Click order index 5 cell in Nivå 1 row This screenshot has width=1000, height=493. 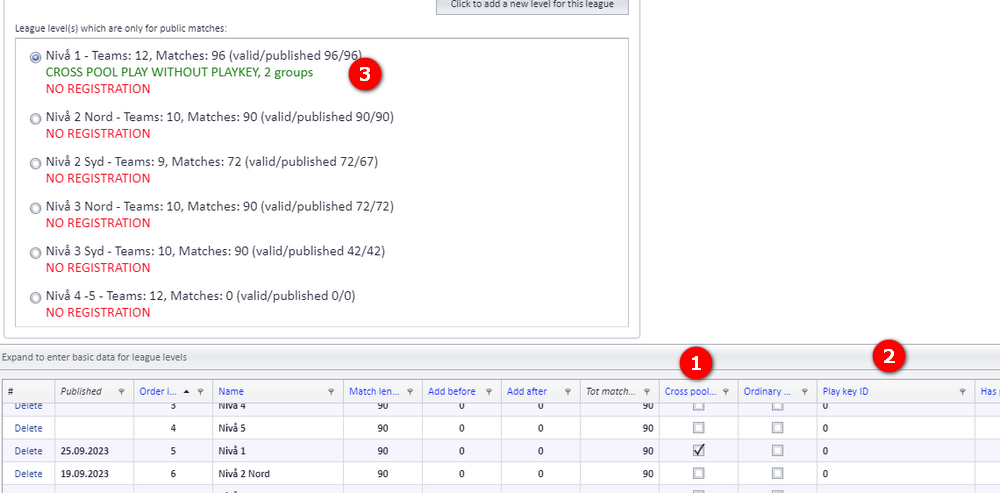pos(173,451)
